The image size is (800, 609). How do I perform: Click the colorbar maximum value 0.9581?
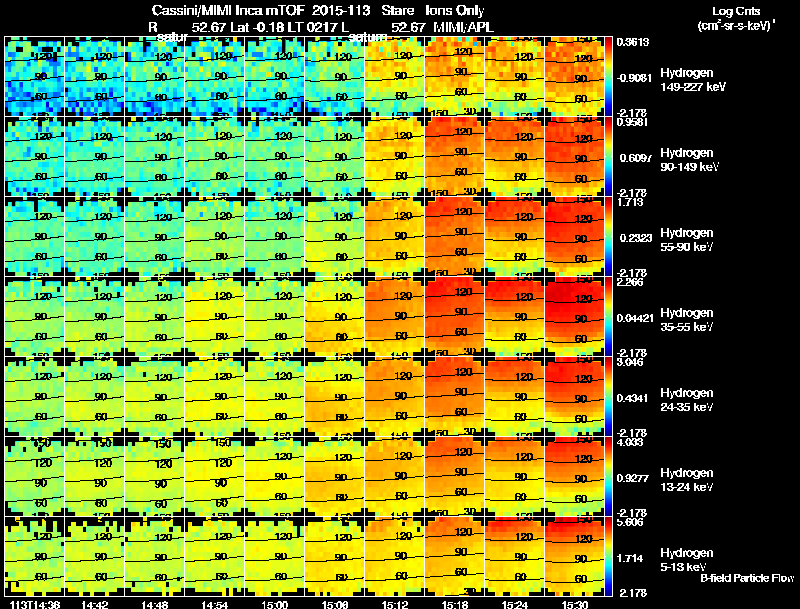tap(633, 122)
